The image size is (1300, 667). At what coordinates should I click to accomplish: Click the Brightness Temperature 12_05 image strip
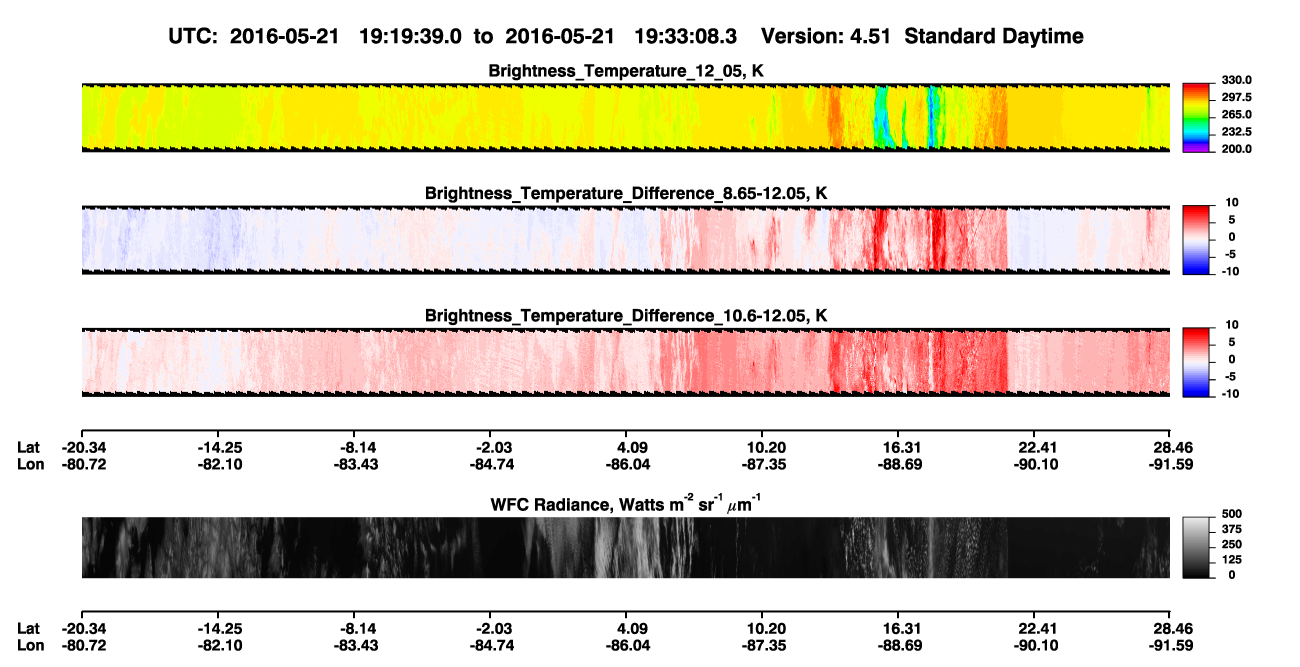coord(625,117)
